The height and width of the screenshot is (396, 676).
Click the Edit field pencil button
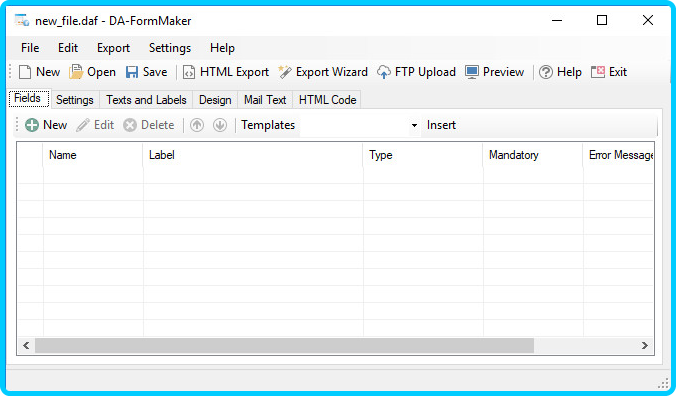[x=95, y=125]
